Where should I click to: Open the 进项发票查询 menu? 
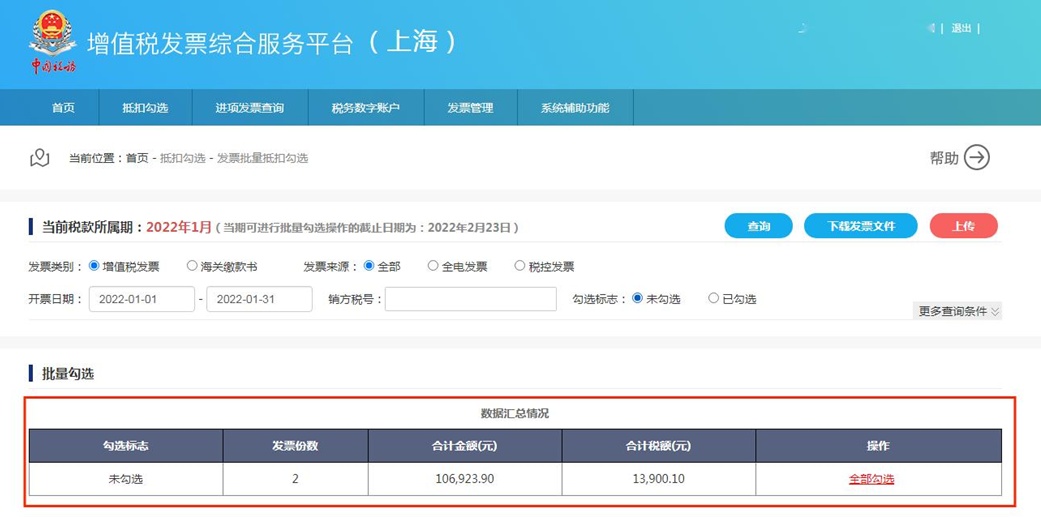250,108
